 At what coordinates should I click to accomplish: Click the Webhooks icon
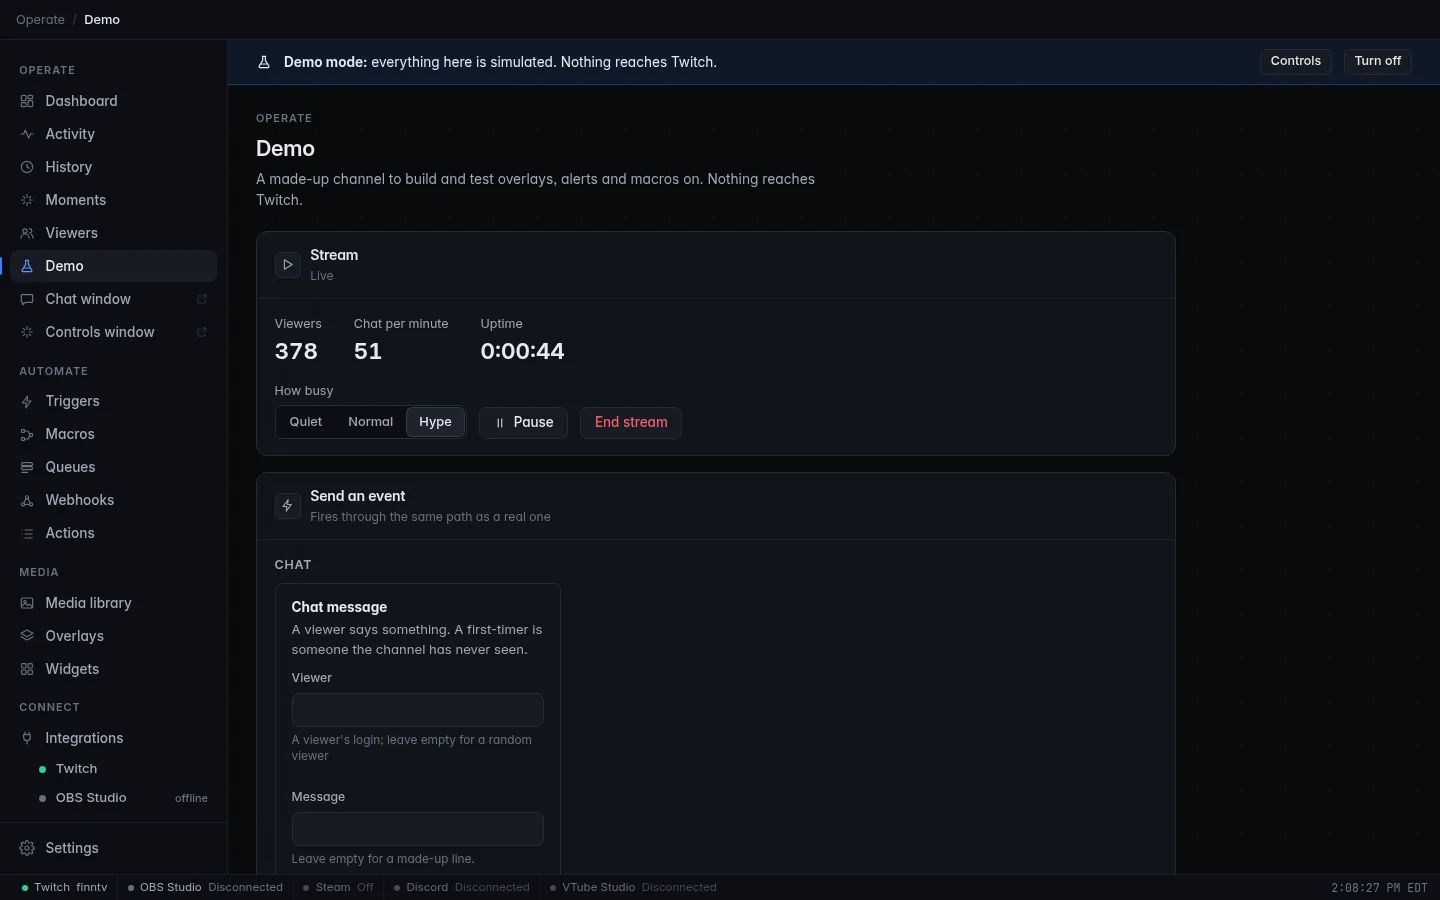(x=27, y=500)
